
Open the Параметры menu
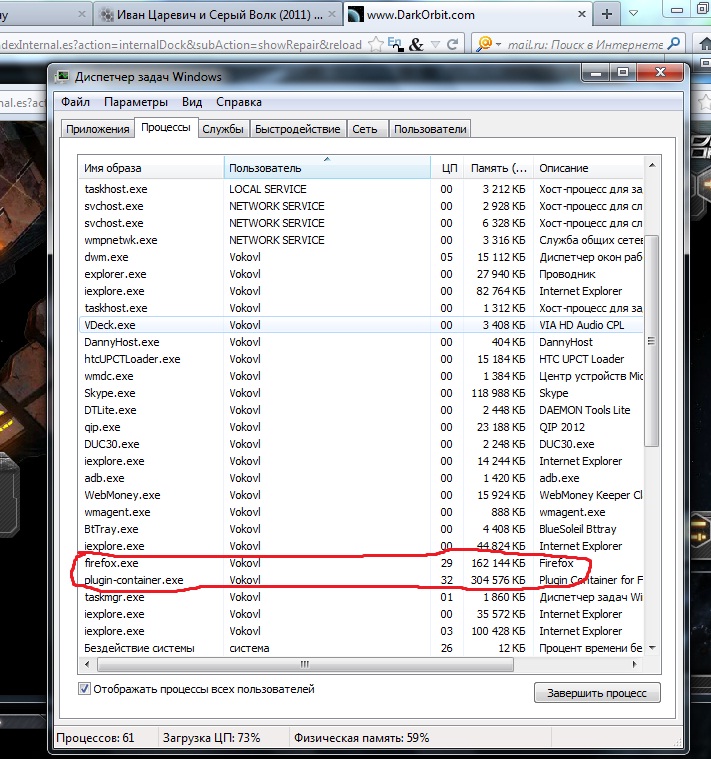[x=136, y=102]
